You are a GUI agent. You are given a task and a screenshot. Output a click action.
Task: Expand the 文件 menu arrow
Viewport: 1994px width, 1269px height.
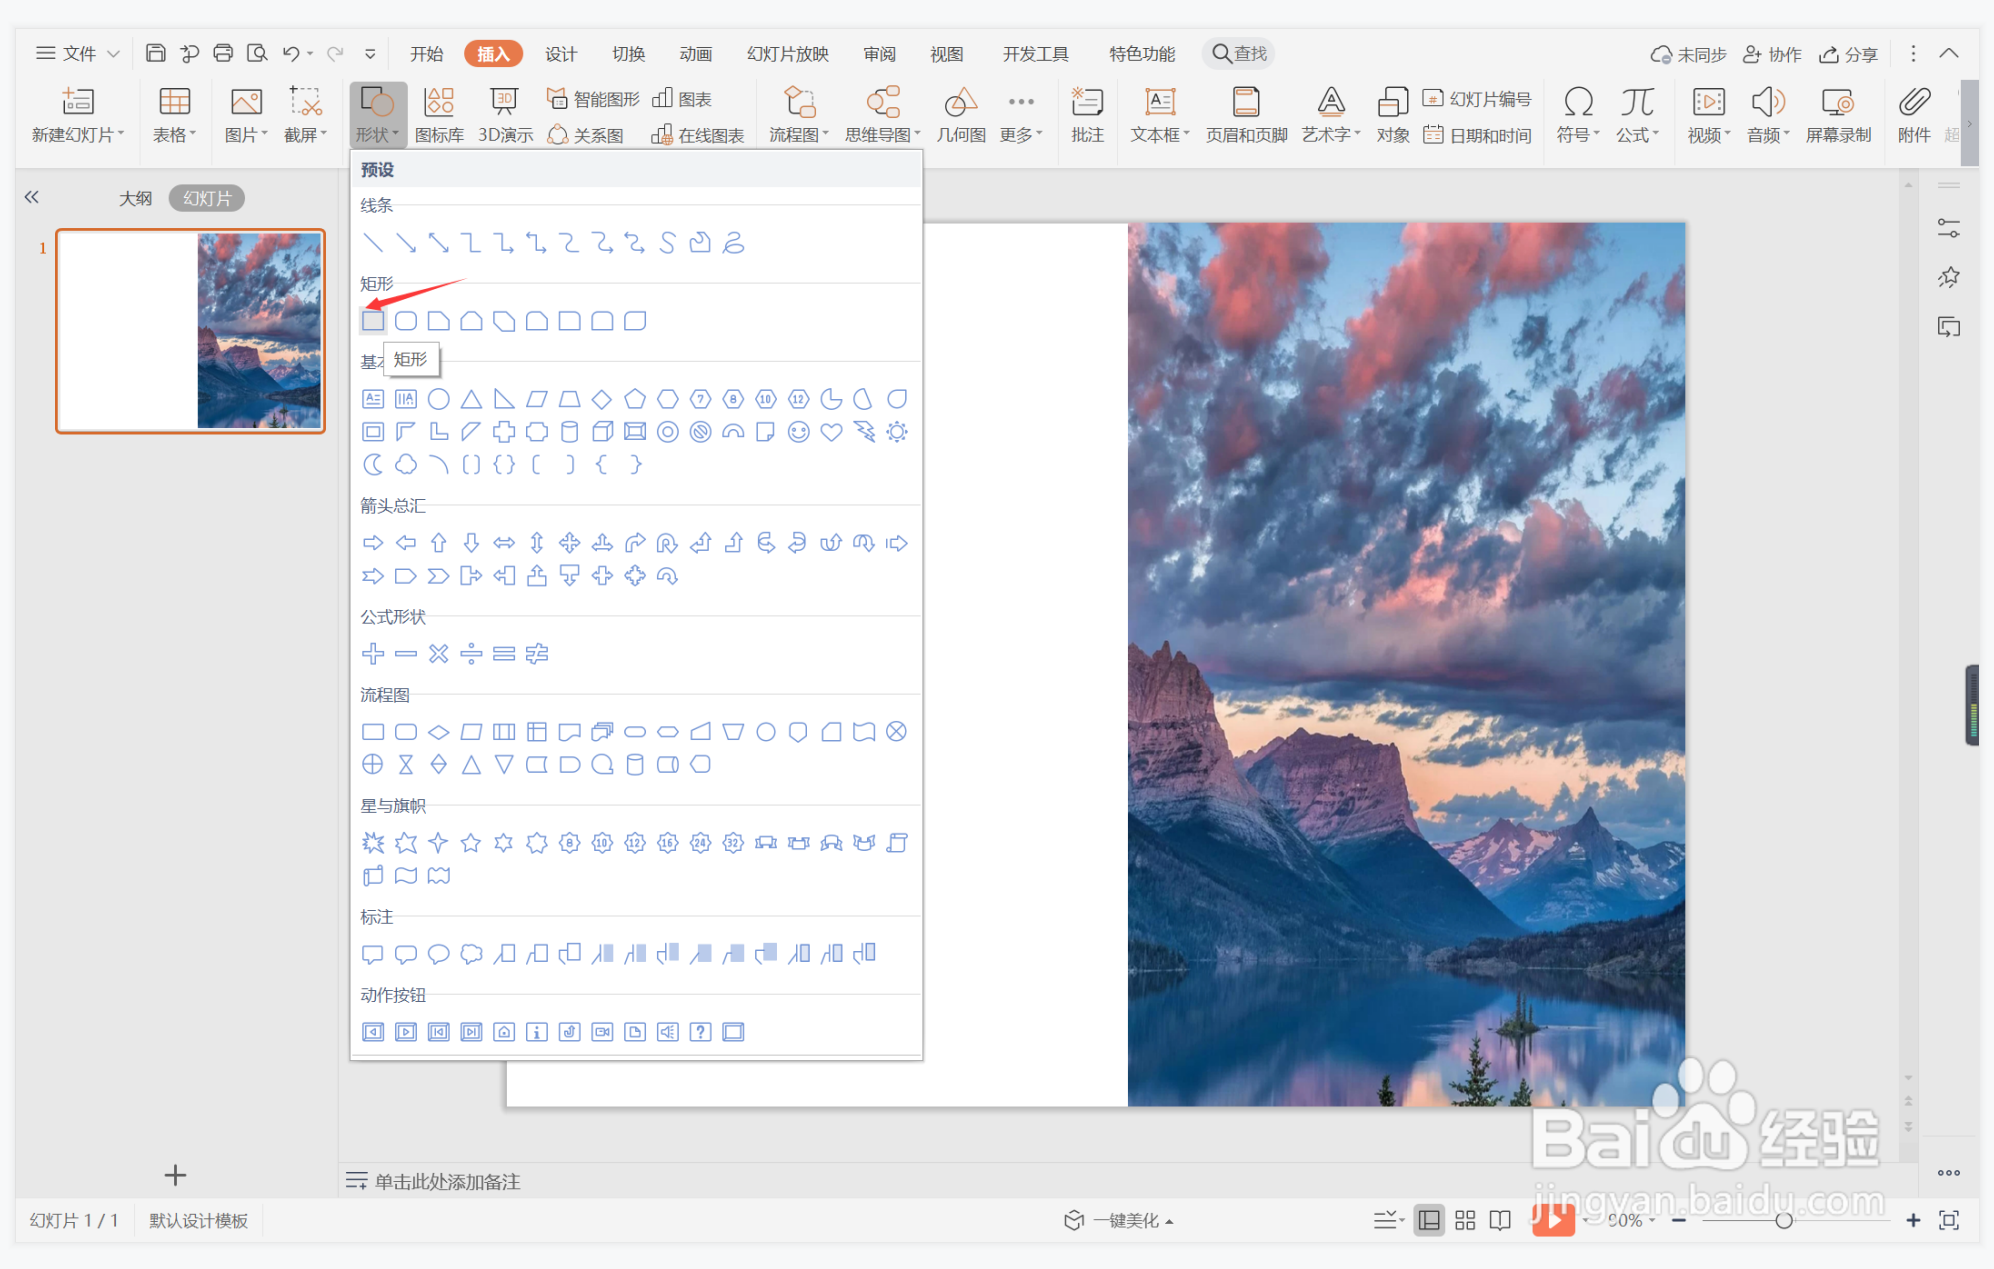[113, 53]
